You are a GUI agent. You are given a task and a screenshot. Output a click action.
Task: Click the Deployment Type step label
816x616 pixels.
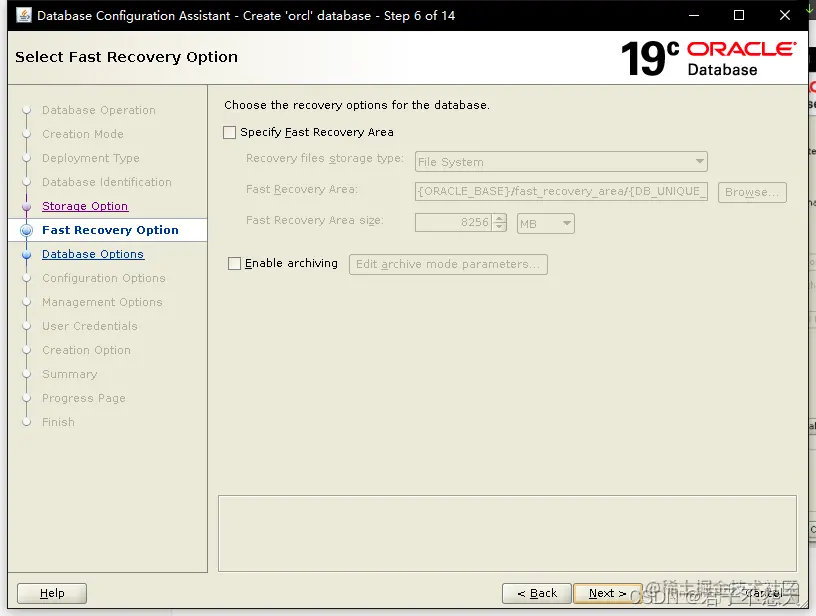pyautogui.click(x=91, y=158)
